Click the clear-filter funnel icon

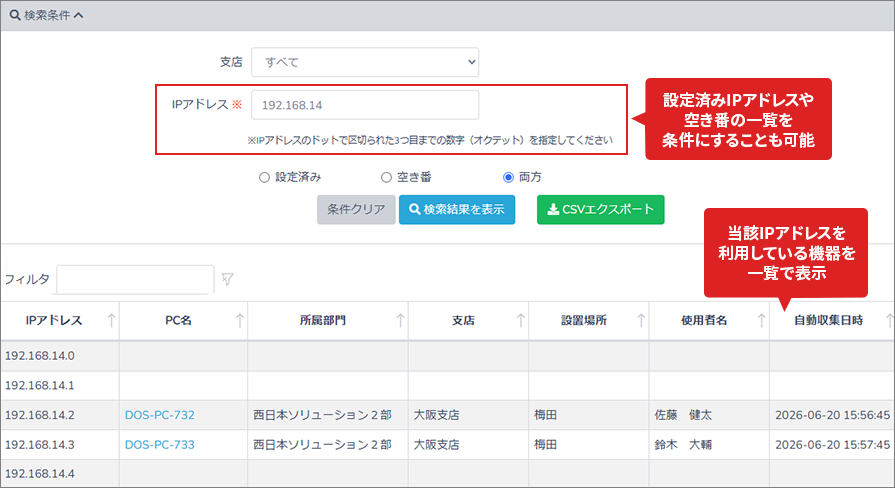pyautogui.click(x=227, y=279)
